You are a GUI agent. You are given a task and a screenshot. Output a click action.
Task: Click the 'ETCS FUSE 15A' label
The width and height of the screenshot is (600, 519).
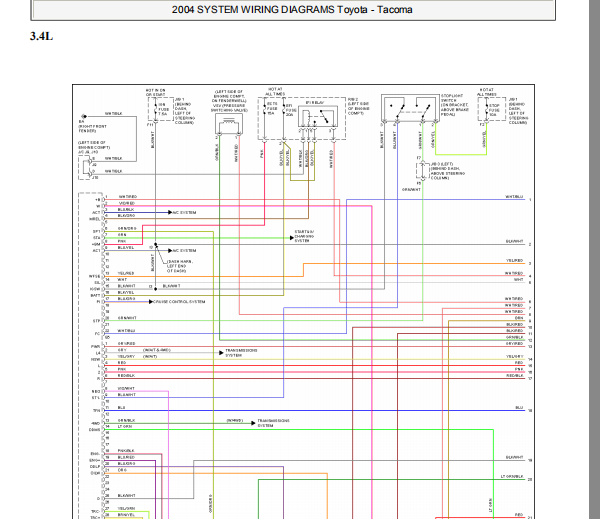(272, 109)
